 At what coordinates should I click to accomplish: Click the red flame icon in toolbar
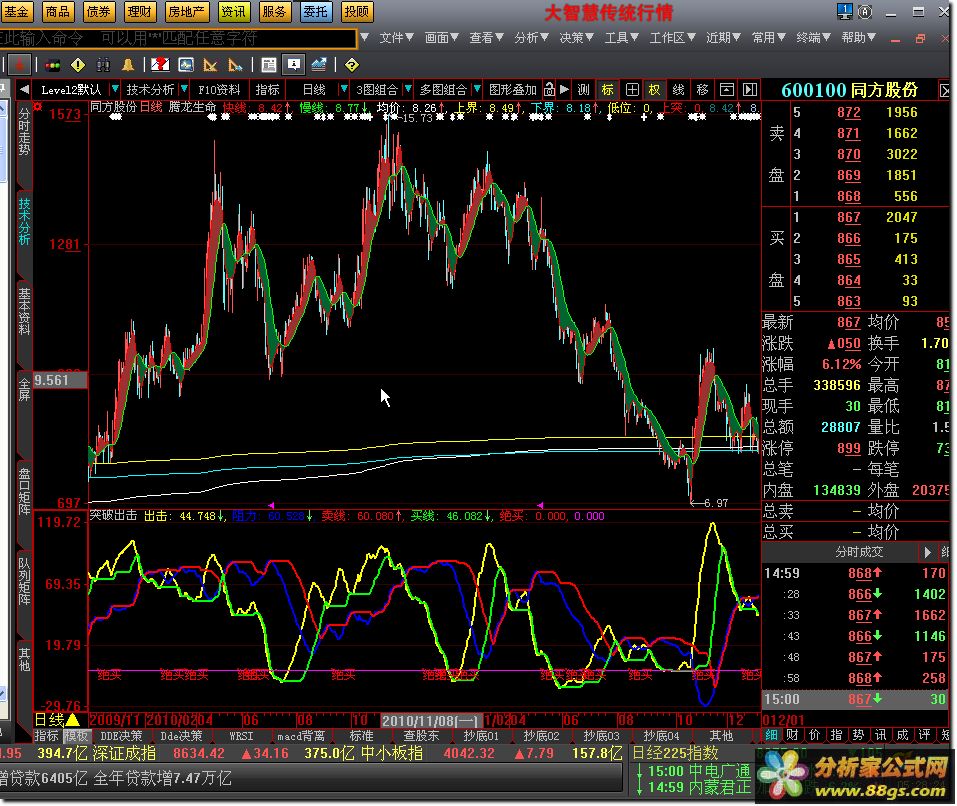tap(20, 65)
